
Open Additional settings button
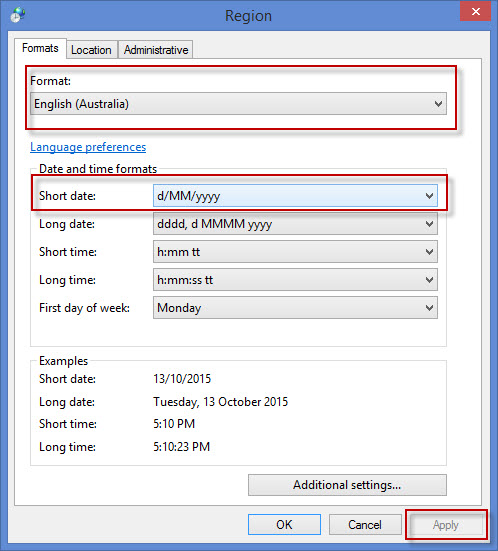(x=347, y=485)
